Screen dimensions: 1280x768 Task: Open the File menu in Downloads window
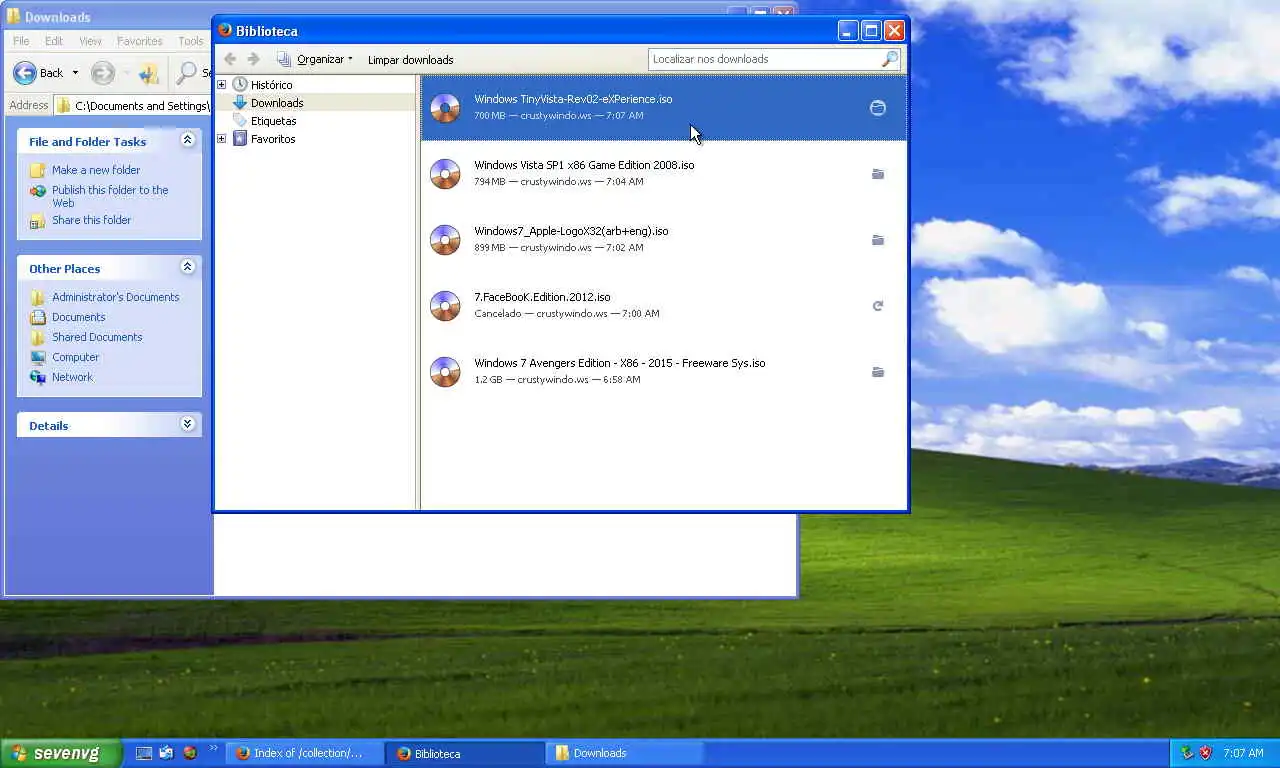pyautogui.click(x=21, y=41)
